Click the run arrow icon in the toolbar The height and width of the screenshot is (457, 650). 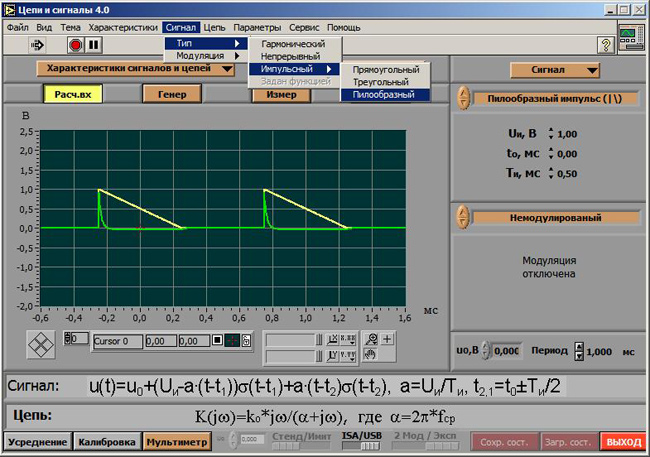click(x=37, y=45)
